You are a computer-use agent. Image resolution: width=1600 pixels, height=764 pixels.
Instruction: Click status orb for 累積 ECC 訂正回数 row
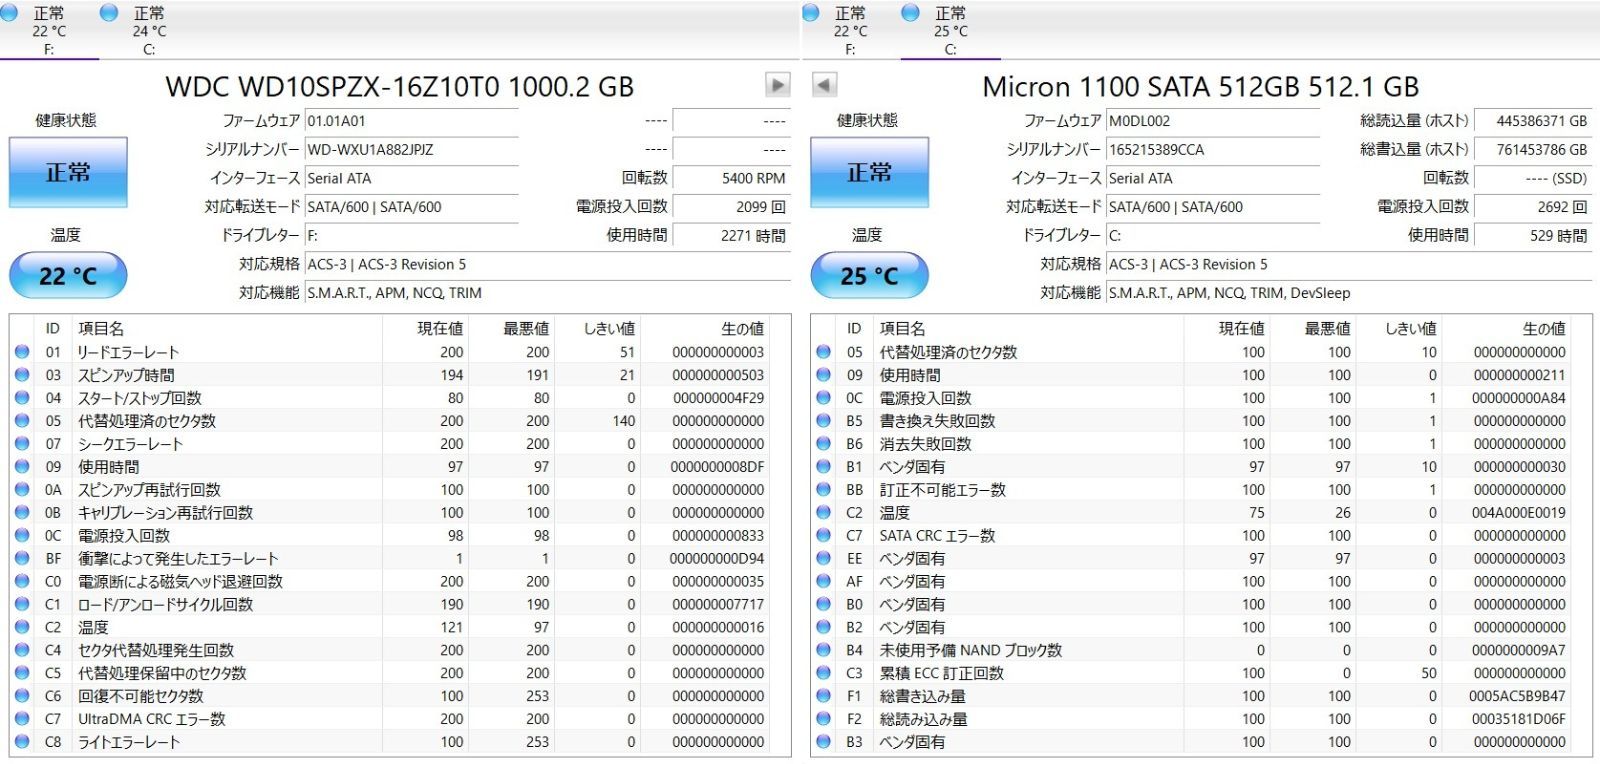tap(823, 673)
